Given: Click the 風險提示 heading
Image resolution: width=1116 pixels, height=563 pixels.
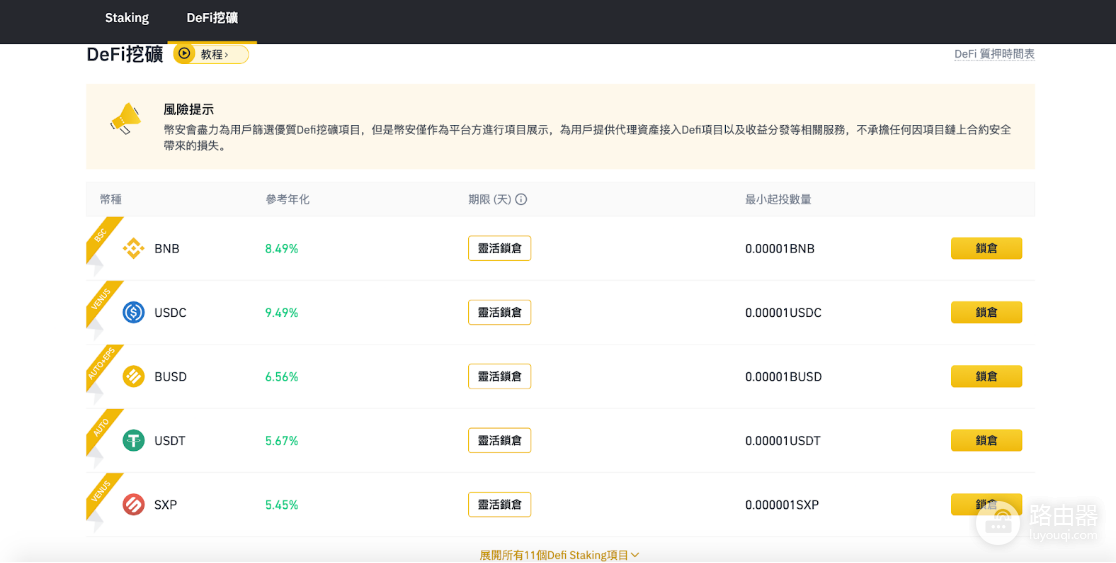Looking at the screenshot, I should tap(189, 110).
